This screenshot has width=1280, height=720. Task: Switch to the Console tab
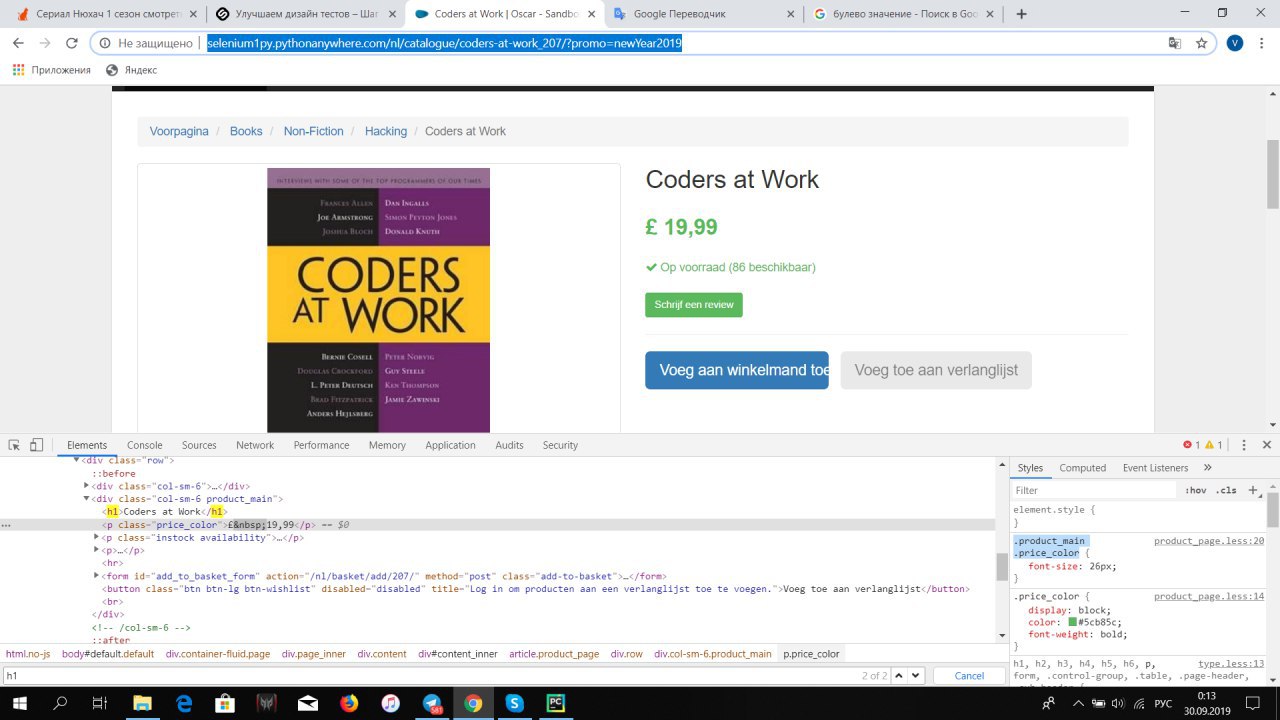pyautogui.click(x=144, y=445)
